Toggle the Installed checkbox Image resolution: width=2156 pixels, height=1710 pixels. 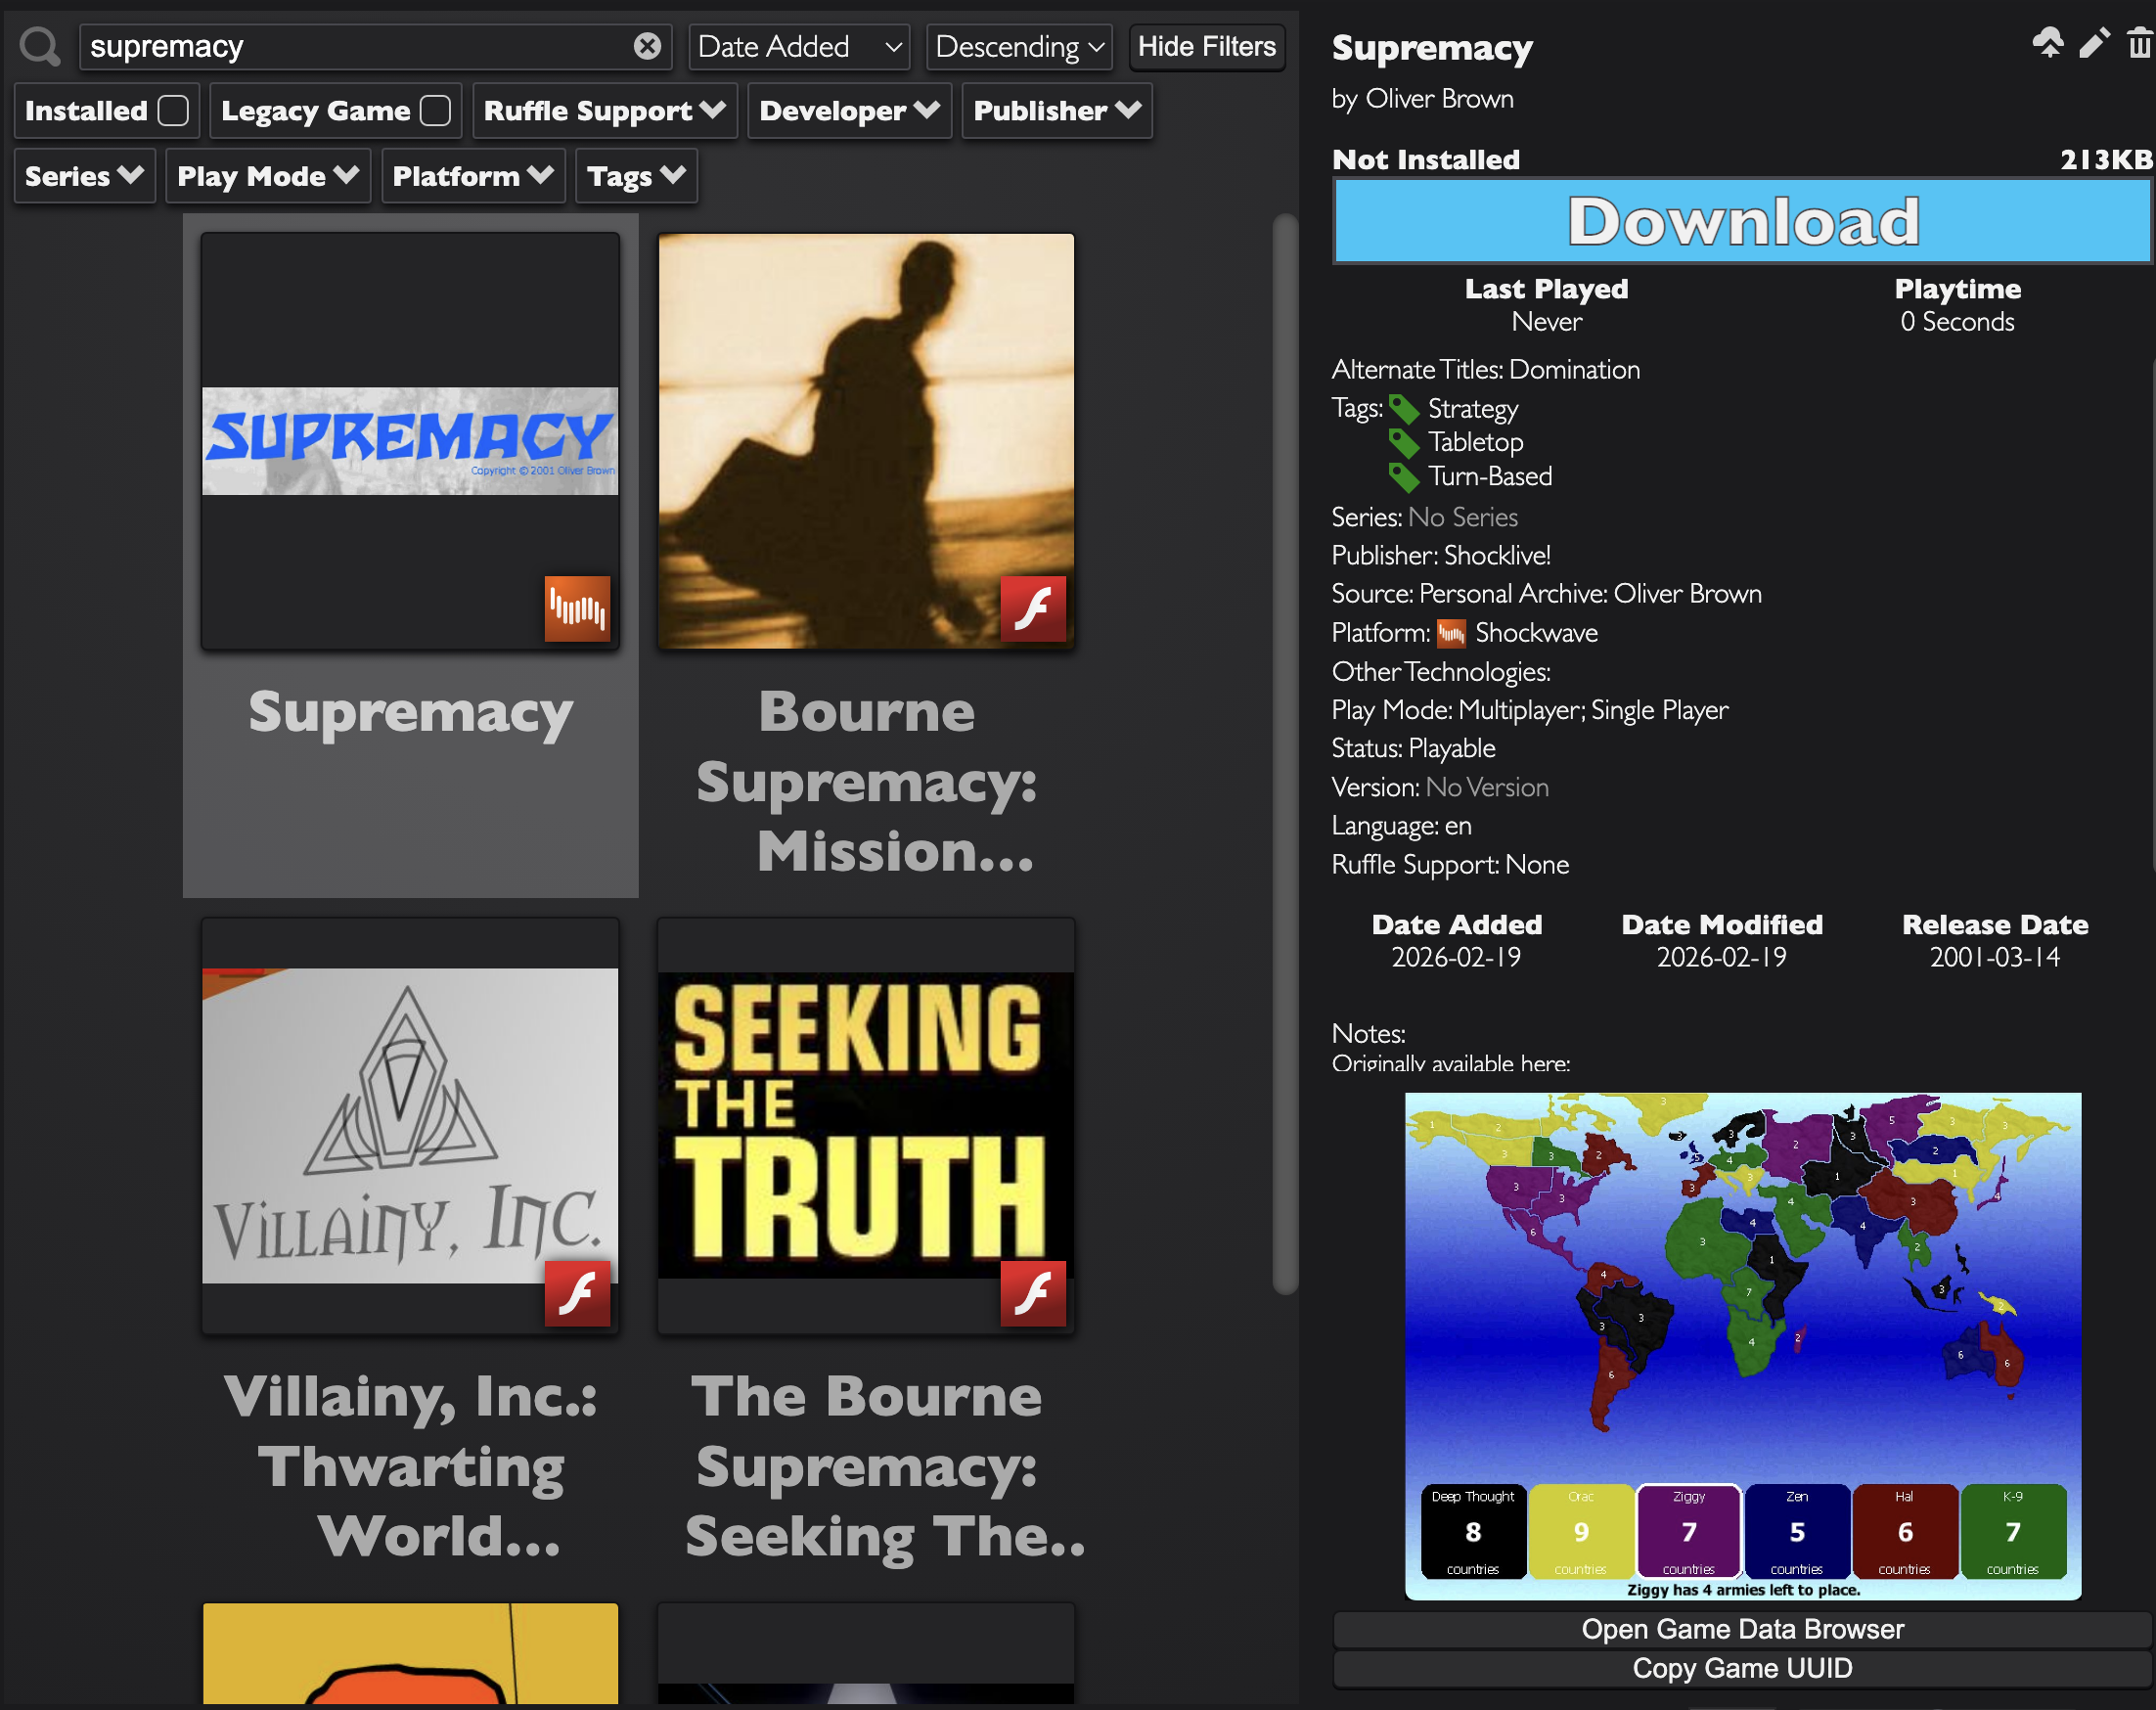tap(173, 110)
